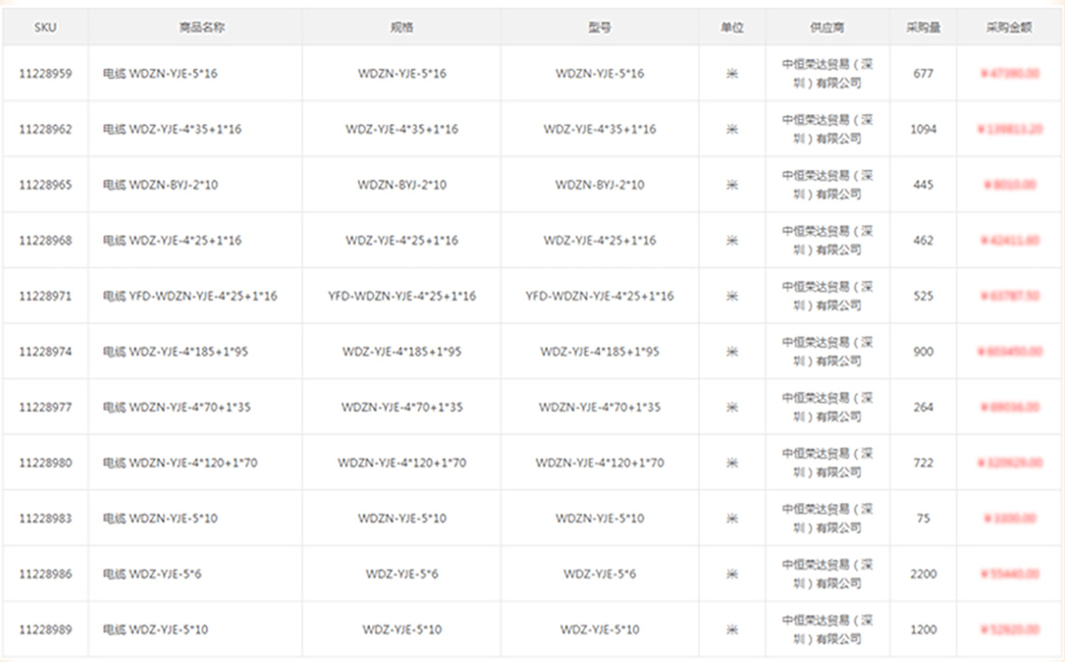The height and width of the screenshot is (662, 1065).
Task: Click product name 电缆 WDZ-YJE-4*25+1*16
Action: point(172,240)
